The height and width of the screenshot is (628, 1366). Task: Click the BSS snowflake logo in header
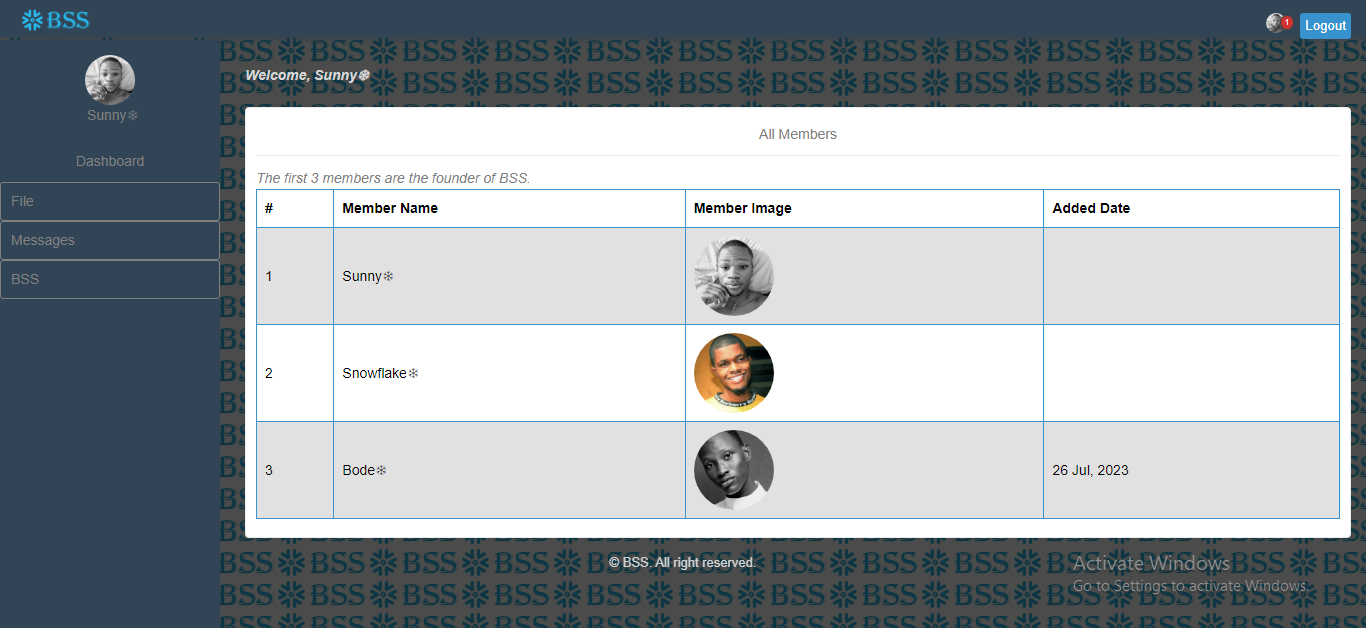point(55,20)
